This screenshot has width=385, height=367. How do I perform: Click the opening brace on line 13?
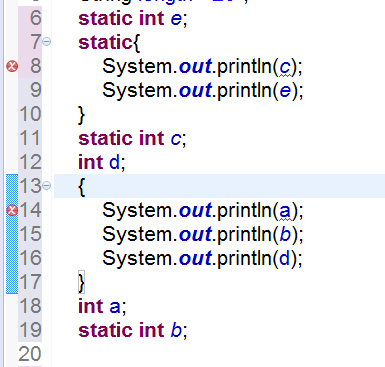81,187
